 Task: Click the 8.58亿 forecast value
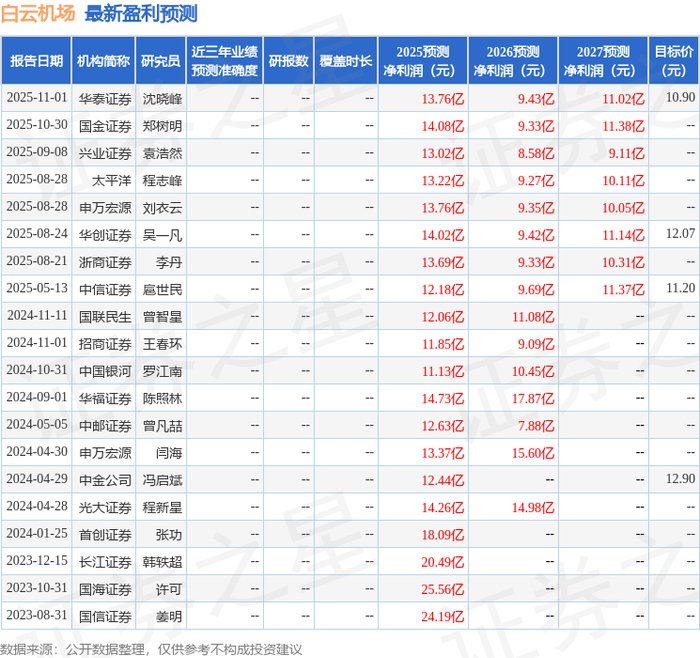(536, 153)
